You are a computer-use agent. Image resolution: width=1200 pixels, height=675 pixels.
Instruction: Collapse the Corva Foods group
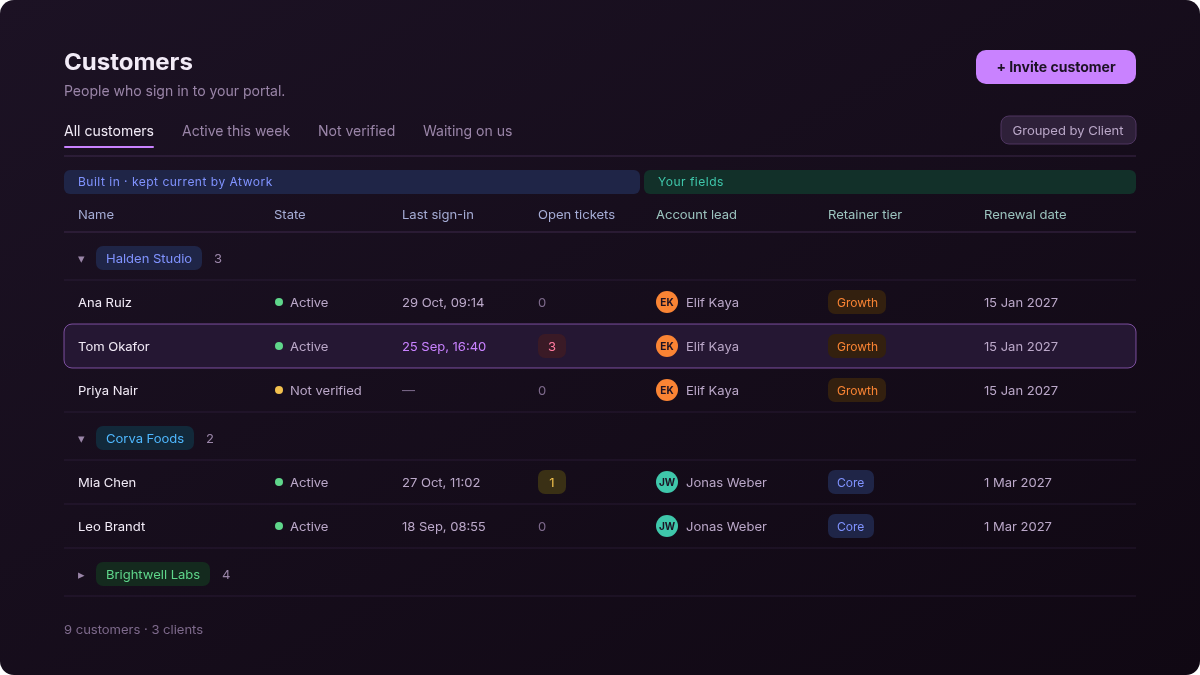click(x=82, y=439)
